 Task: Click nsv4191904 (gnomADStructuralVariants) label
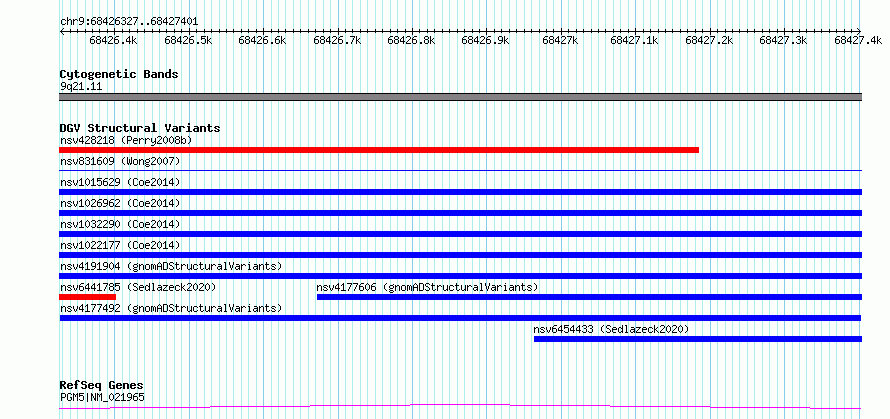(171, 266)
